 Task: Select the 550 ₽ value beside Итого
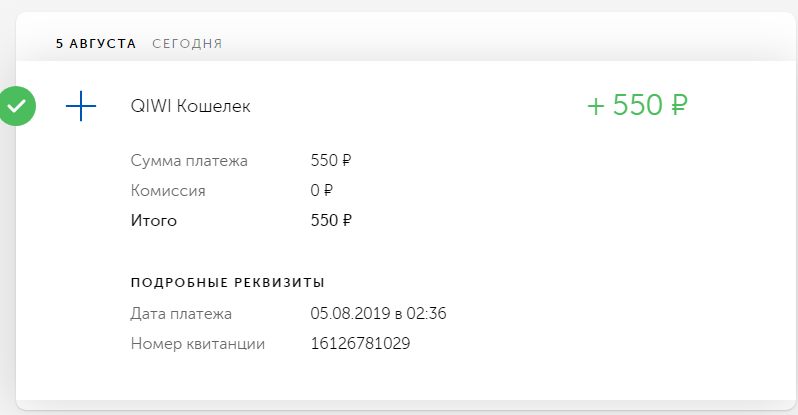tap(332, 220)
